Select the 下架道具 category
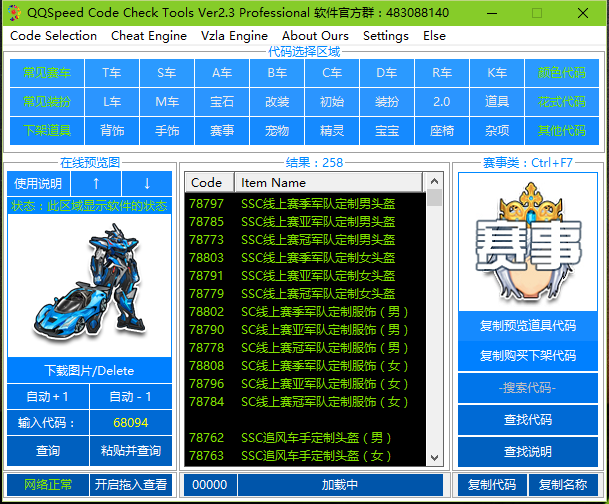 point(47,131)
